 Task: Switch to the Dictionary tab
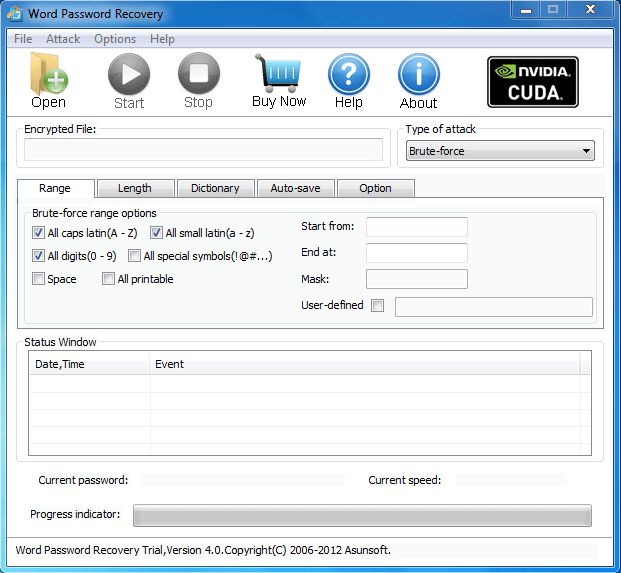pos(216,188)
